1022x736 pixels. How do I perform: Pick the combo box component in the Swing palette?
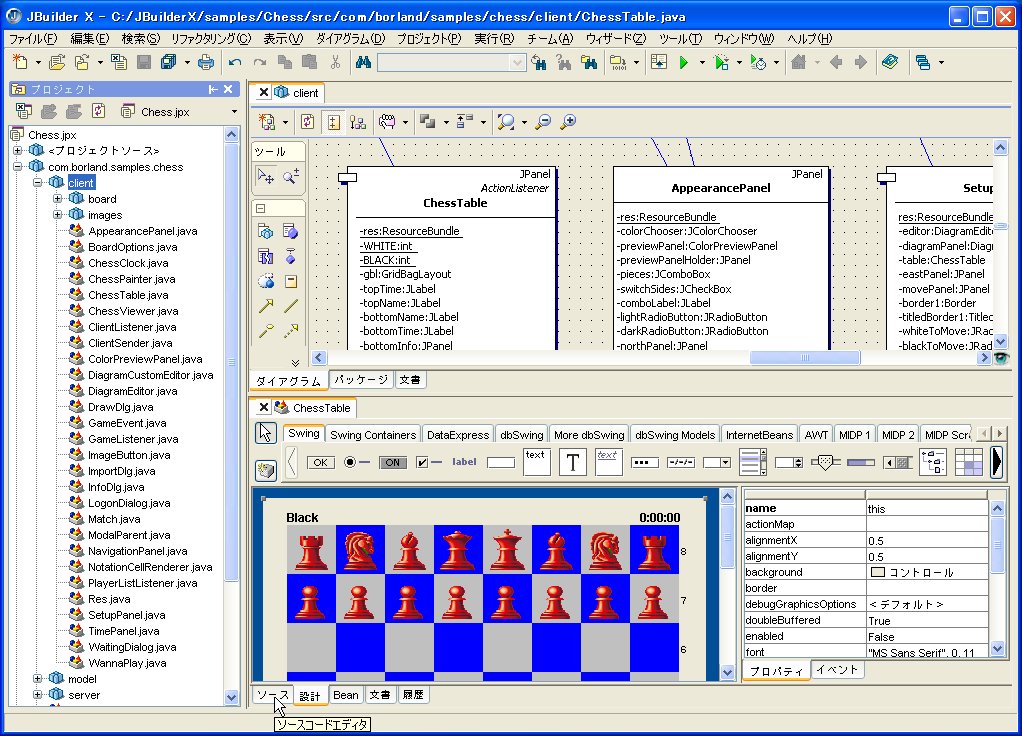pyautogui.click(x=716, y=462)
